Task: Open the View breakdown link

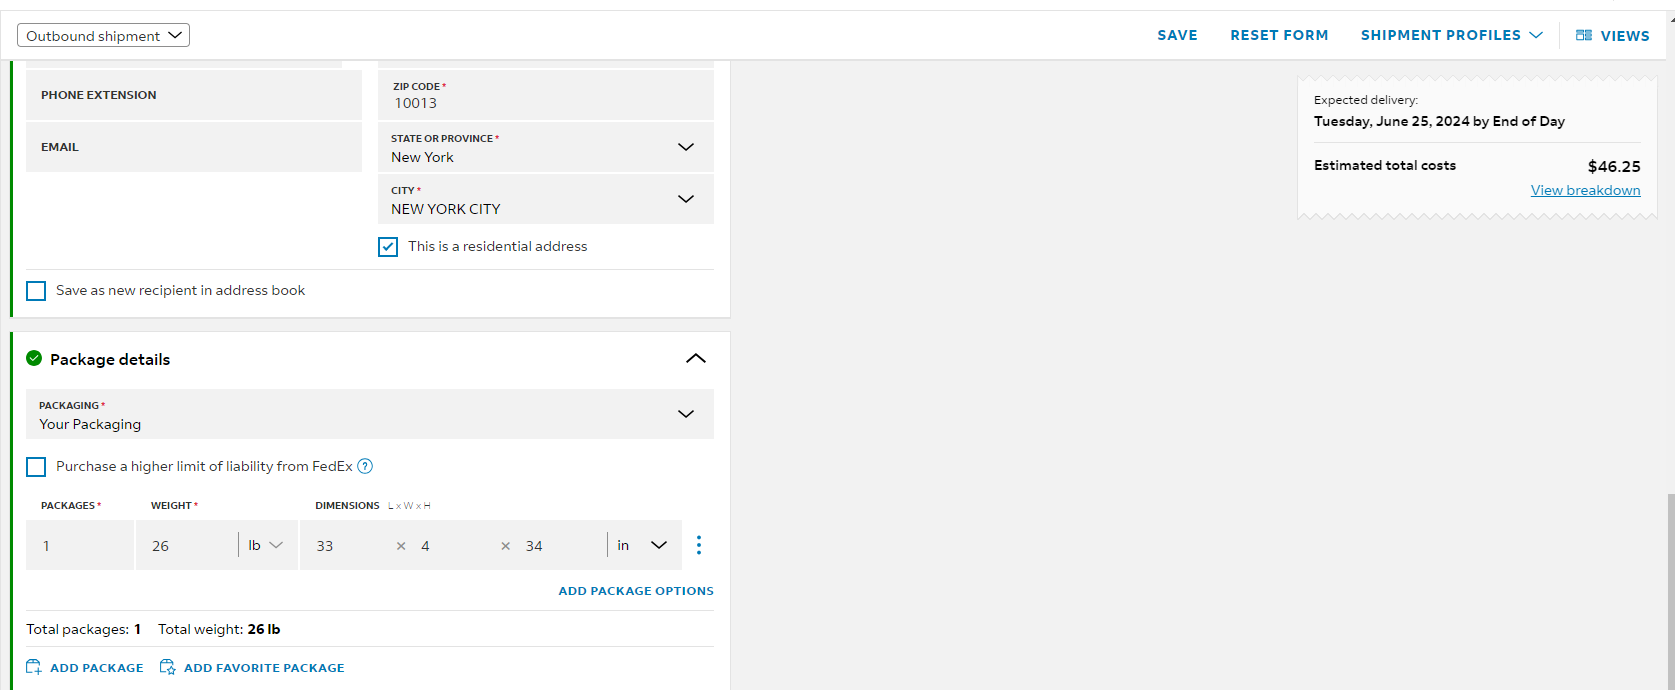Action: (1585, 190)
